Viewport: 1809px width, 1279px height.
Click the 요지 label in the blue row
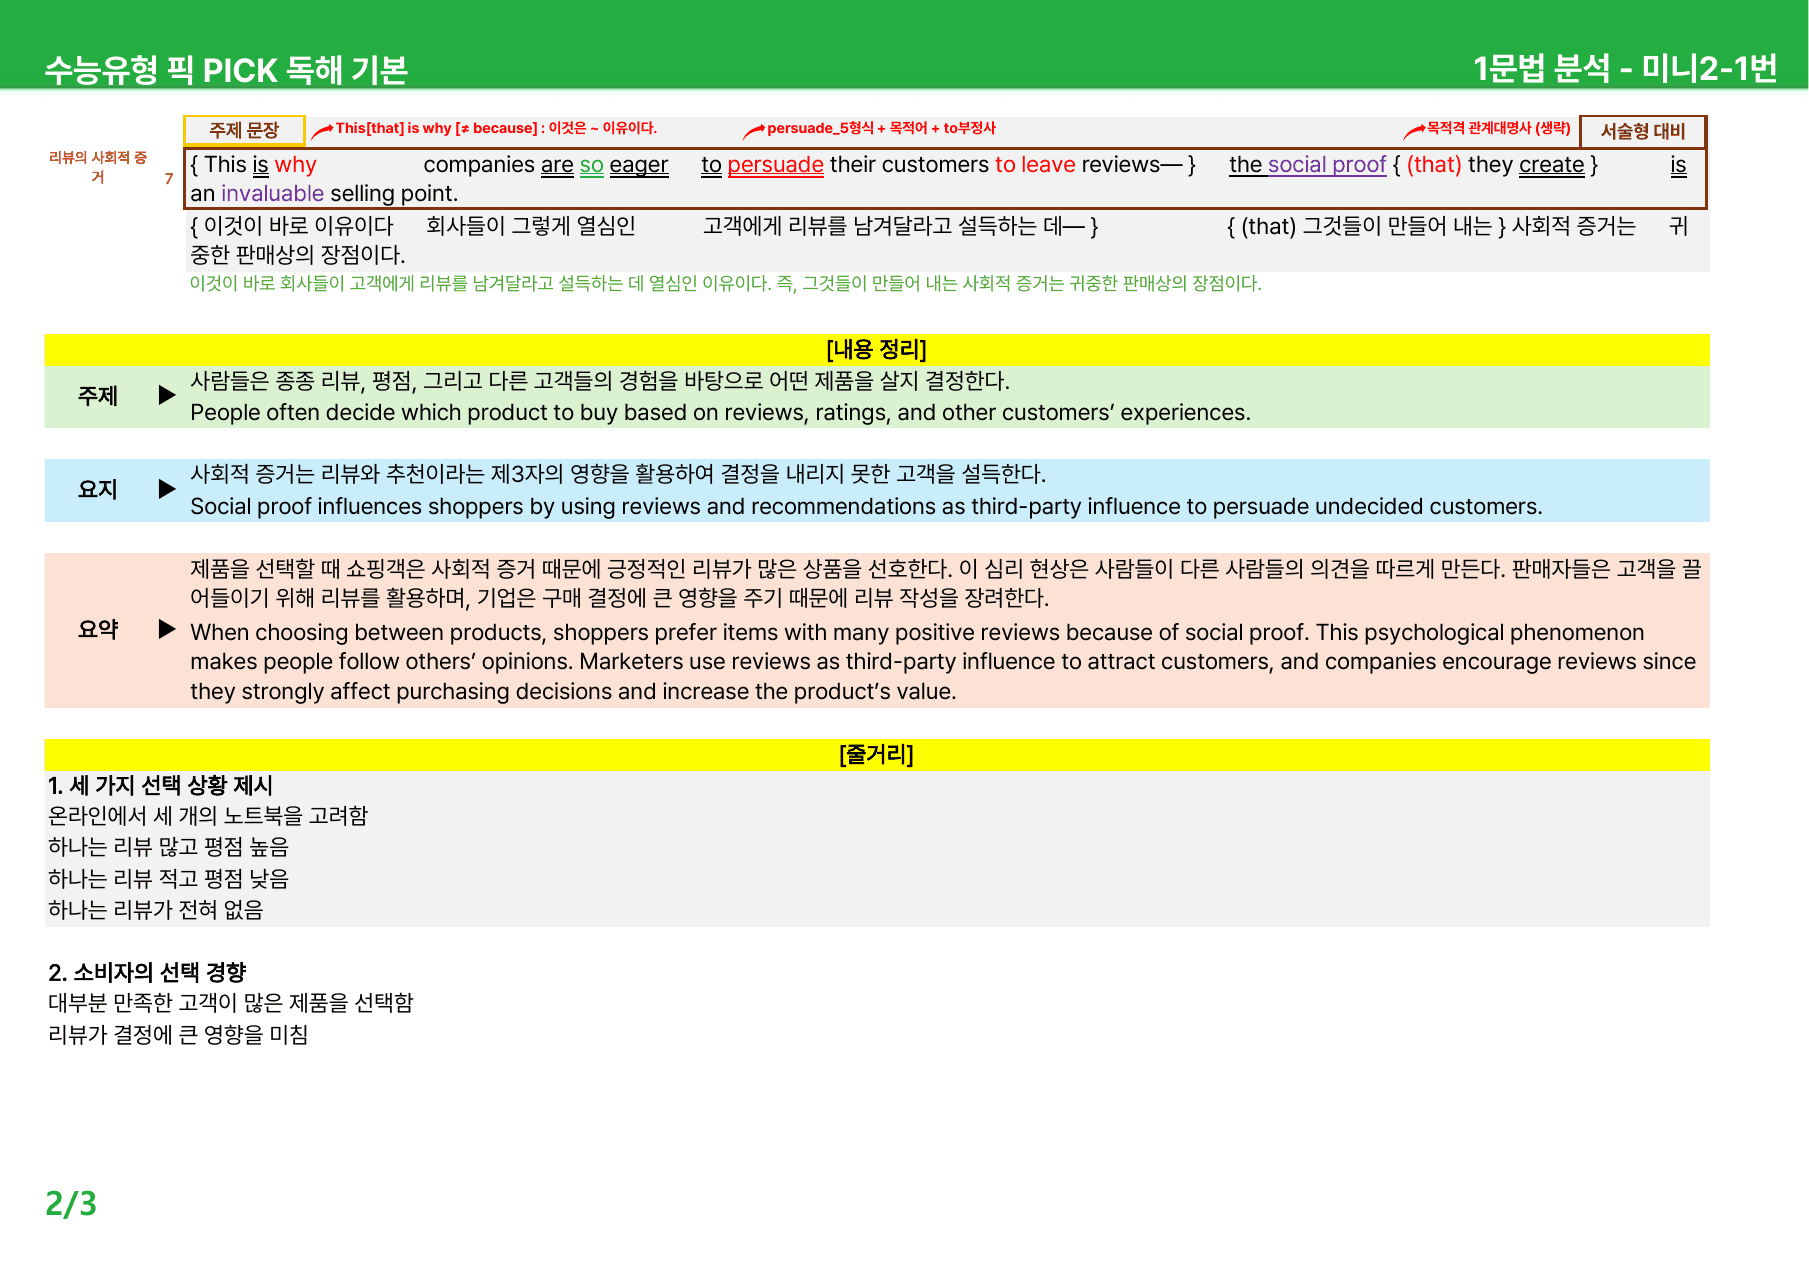pos(98,490)
